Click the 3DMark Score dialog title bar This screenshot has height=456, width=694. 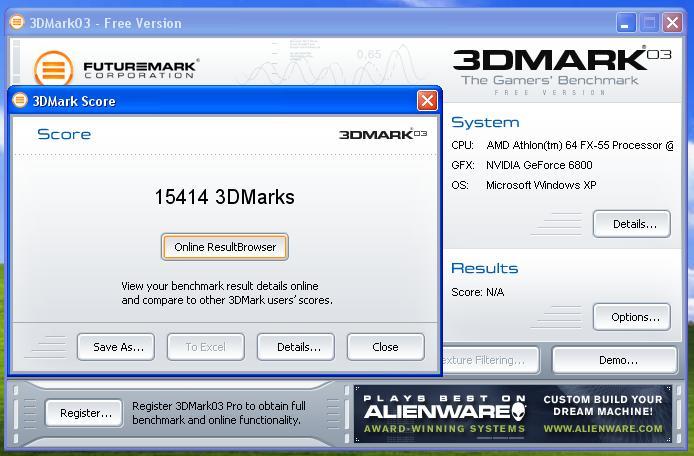[x=225, y=100]
